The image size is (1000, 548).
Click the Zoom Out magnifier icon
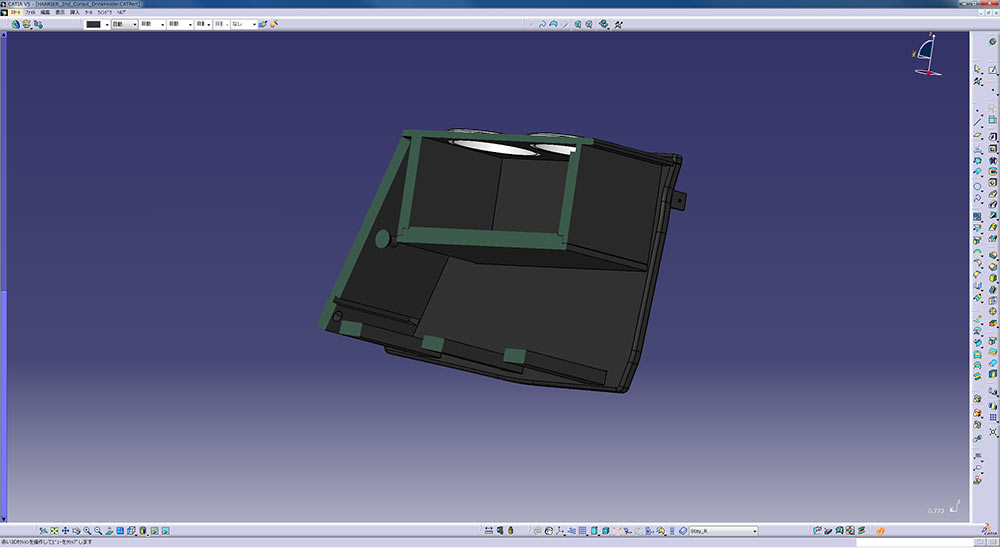98,530
